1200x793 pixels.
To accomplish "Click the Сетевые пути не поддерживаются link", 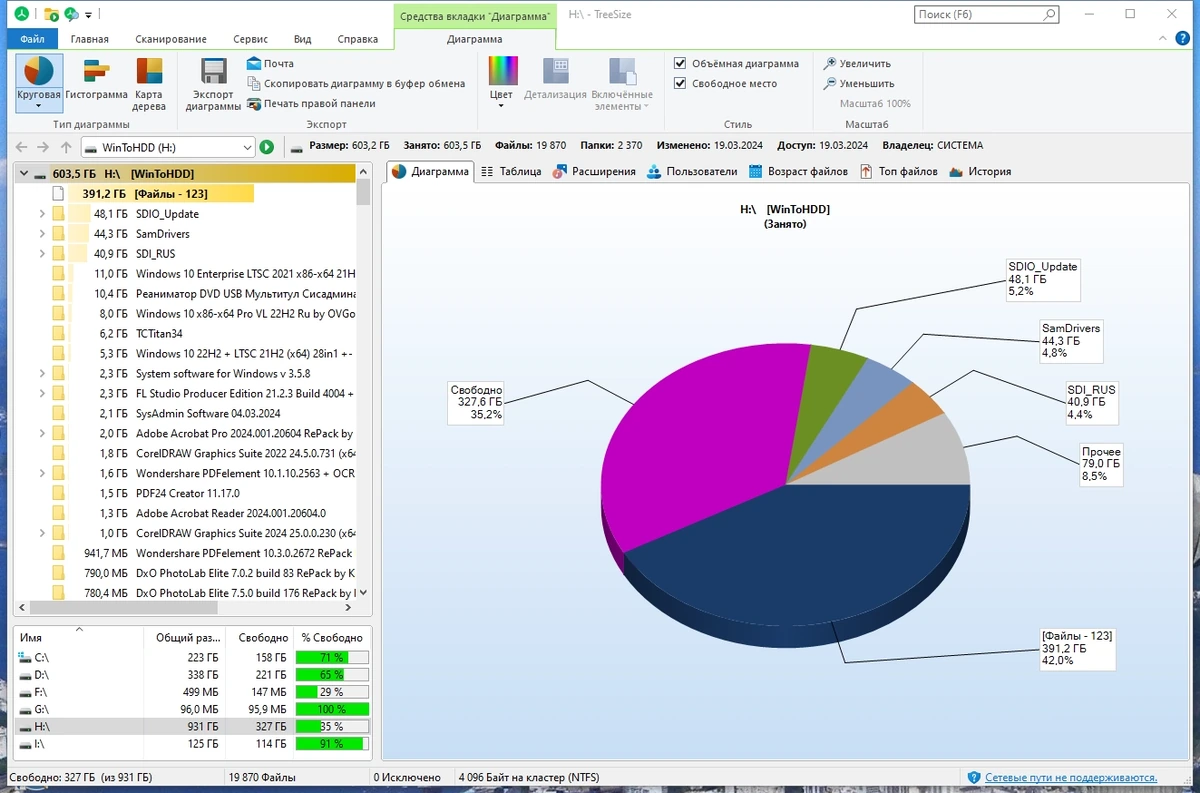I will pos(1071,777).
